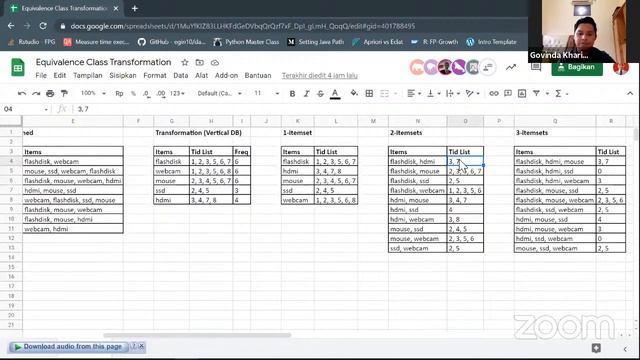Toggle italic formatting
Screen dimensions: 640x360
(306, 93)
